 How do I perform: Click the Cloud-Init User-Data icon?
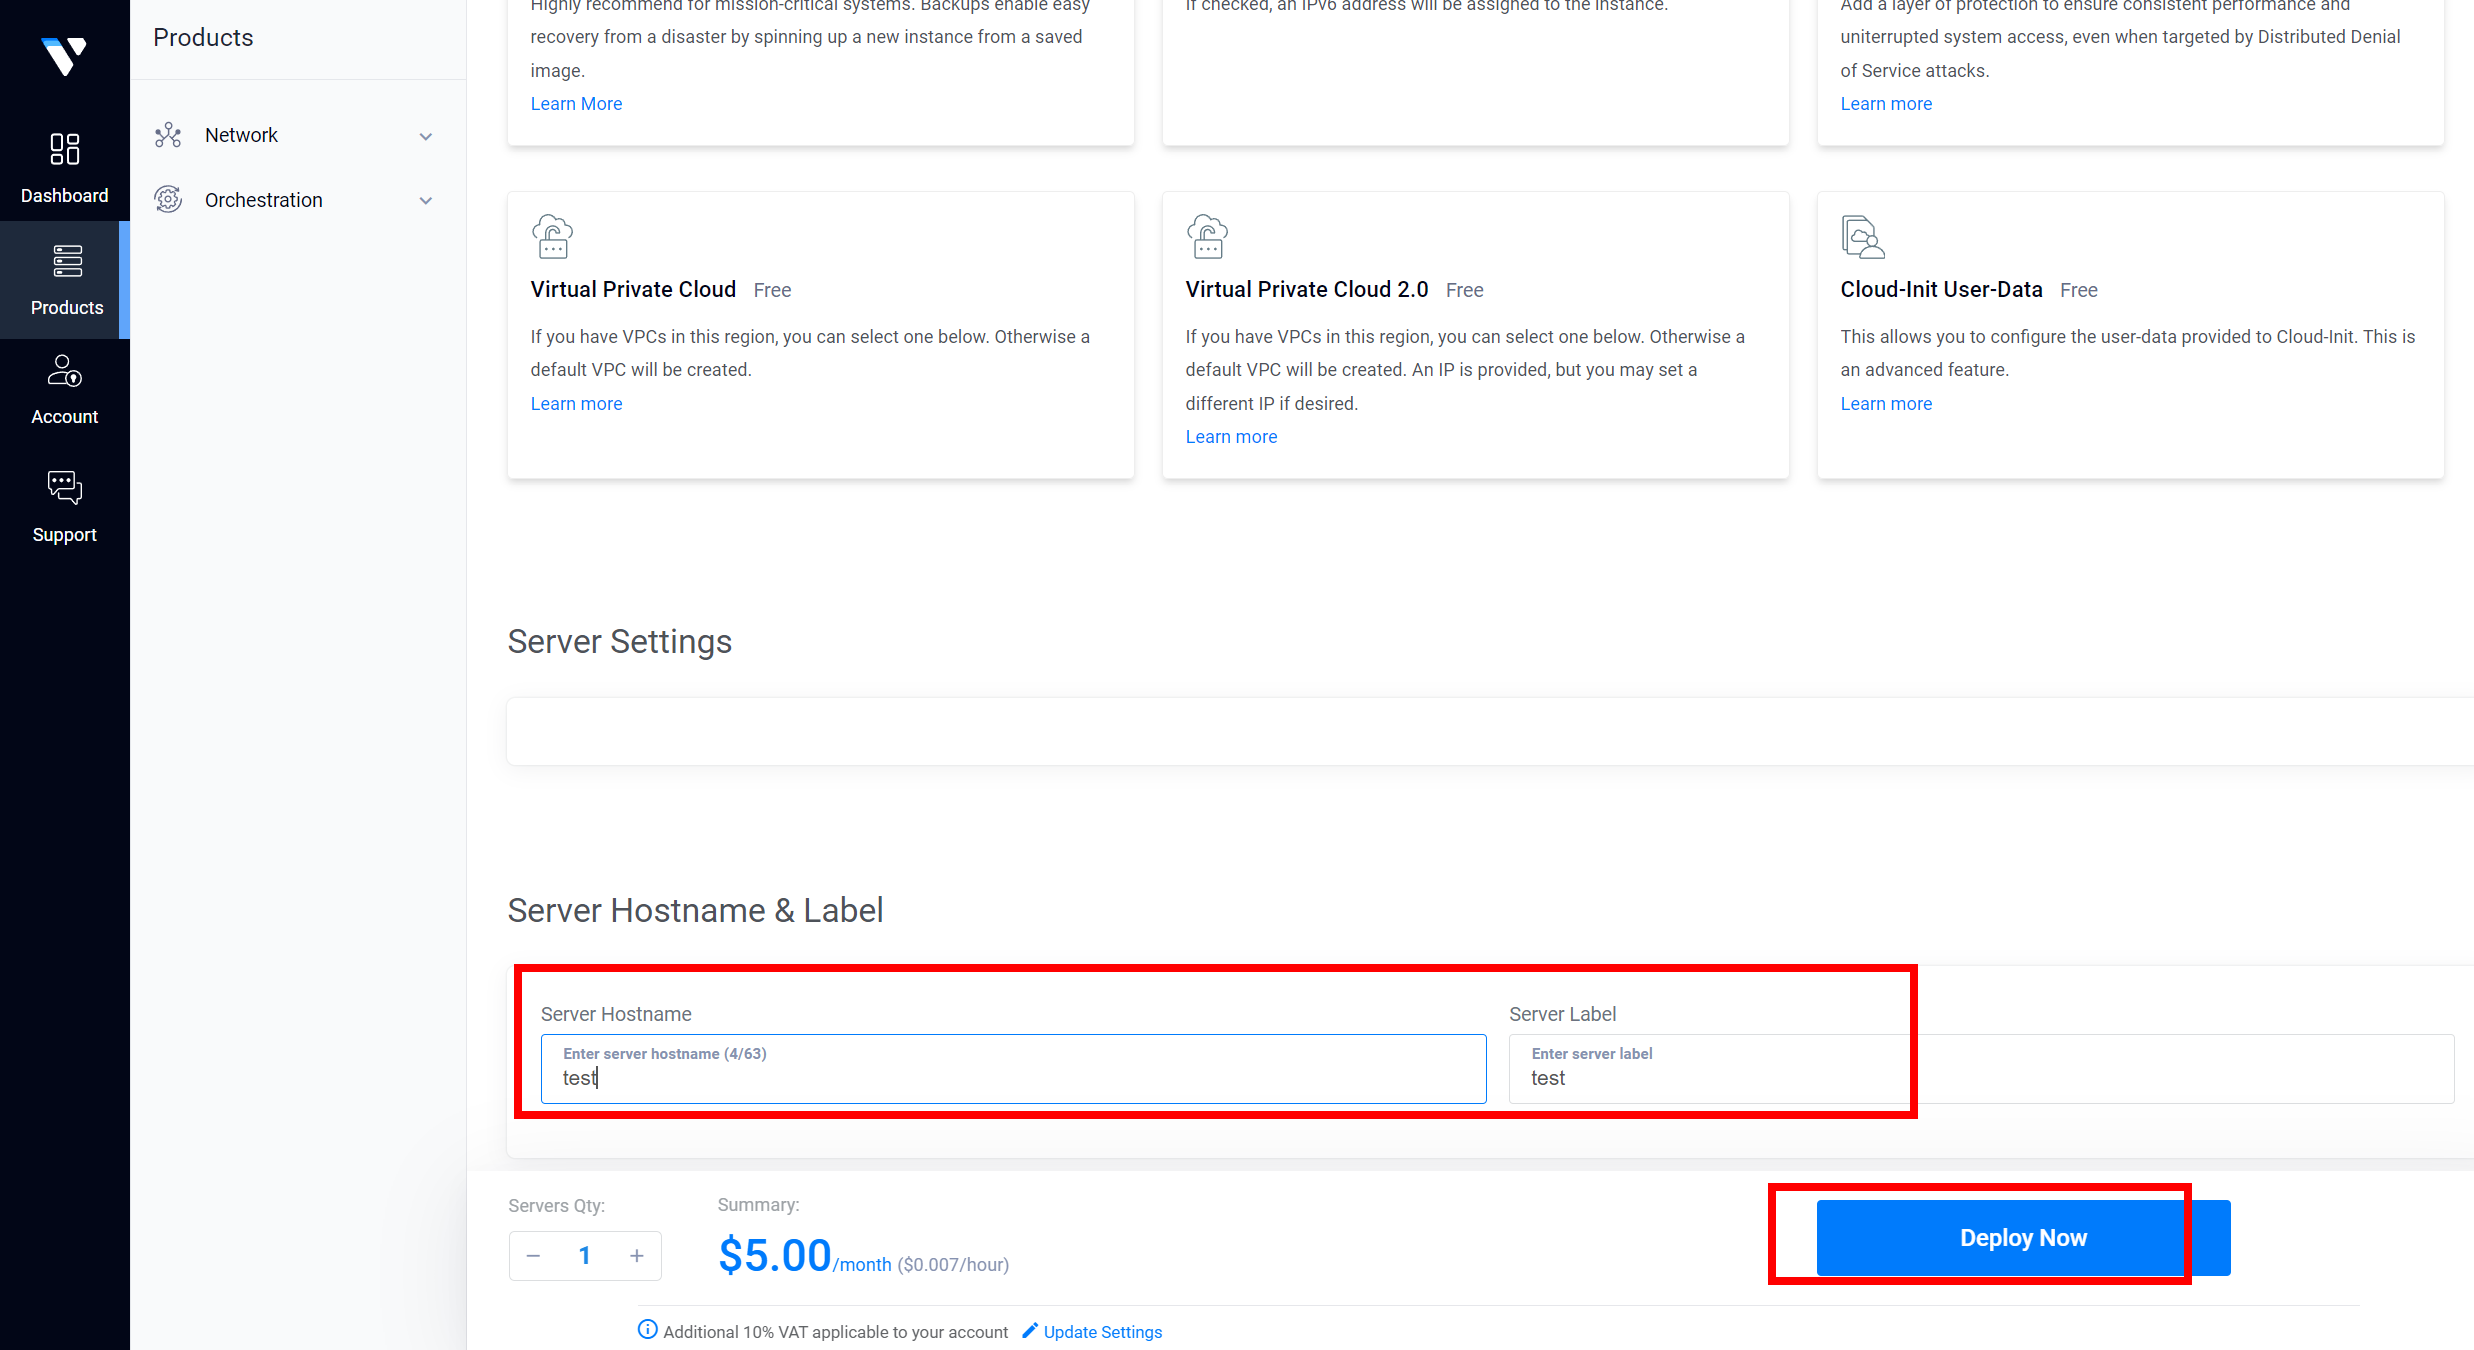click(1862, 237)
